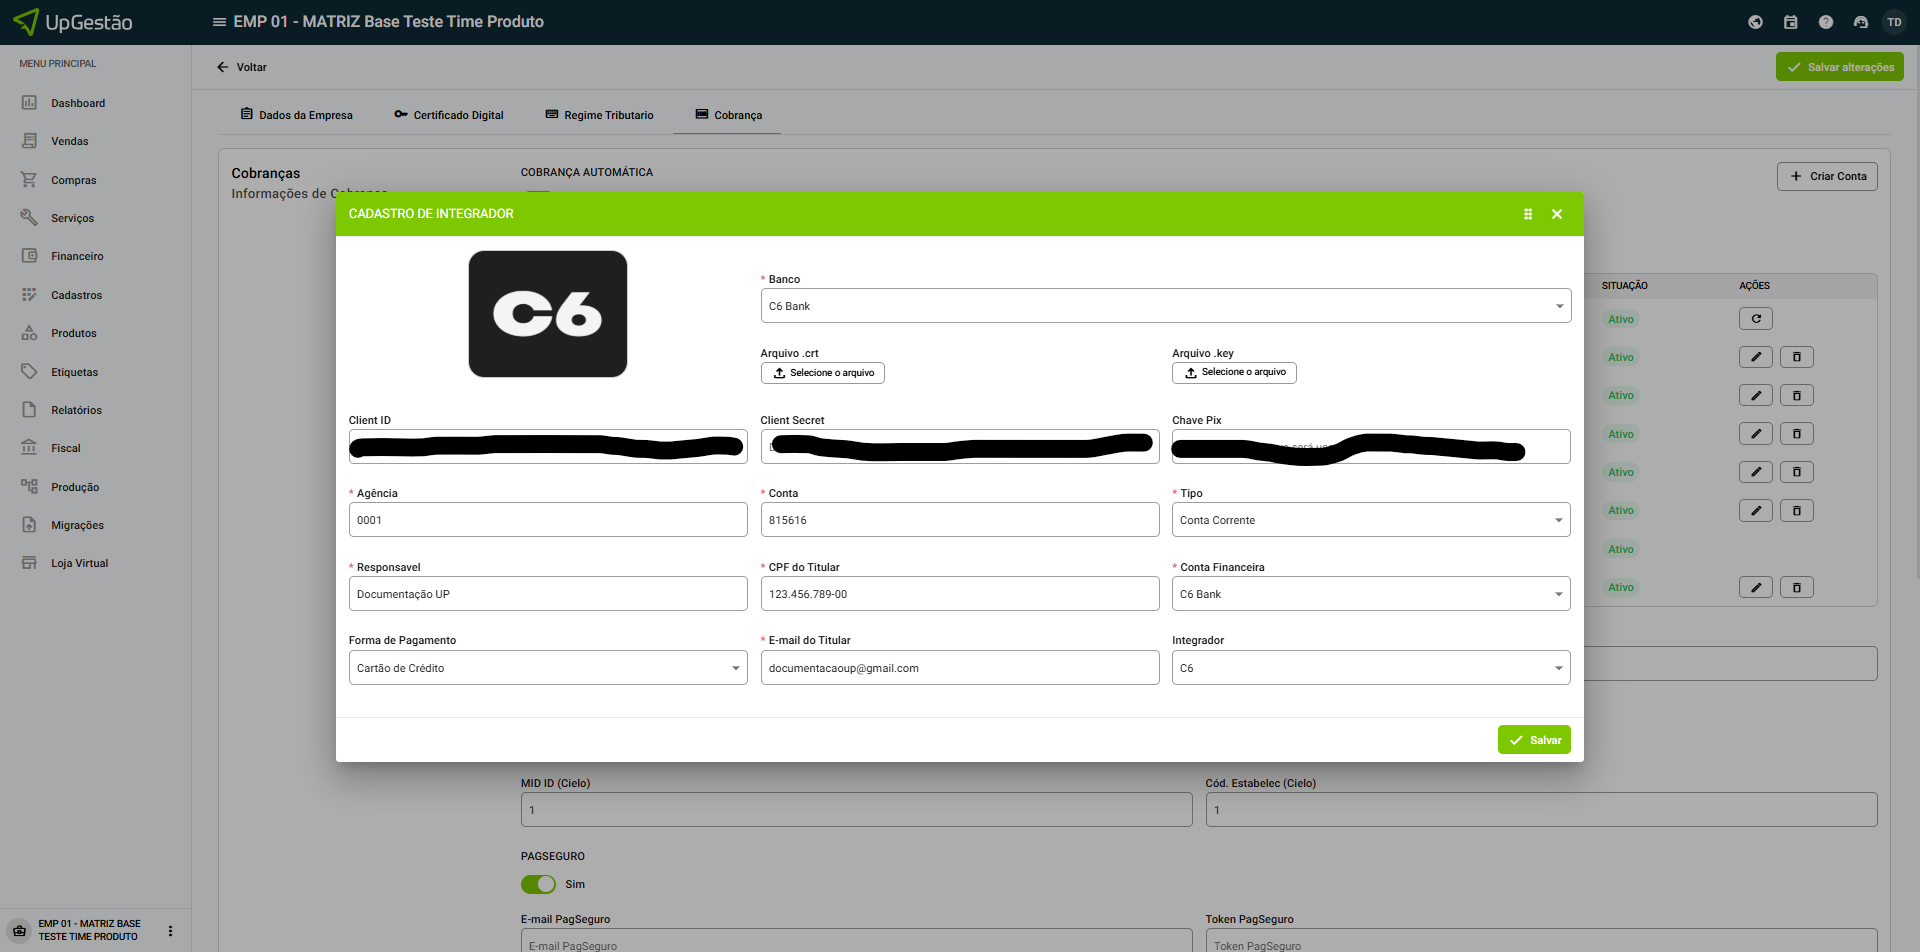
Task: Click the C6 bank logo thumbnail
Action: [x=547, y=314]
